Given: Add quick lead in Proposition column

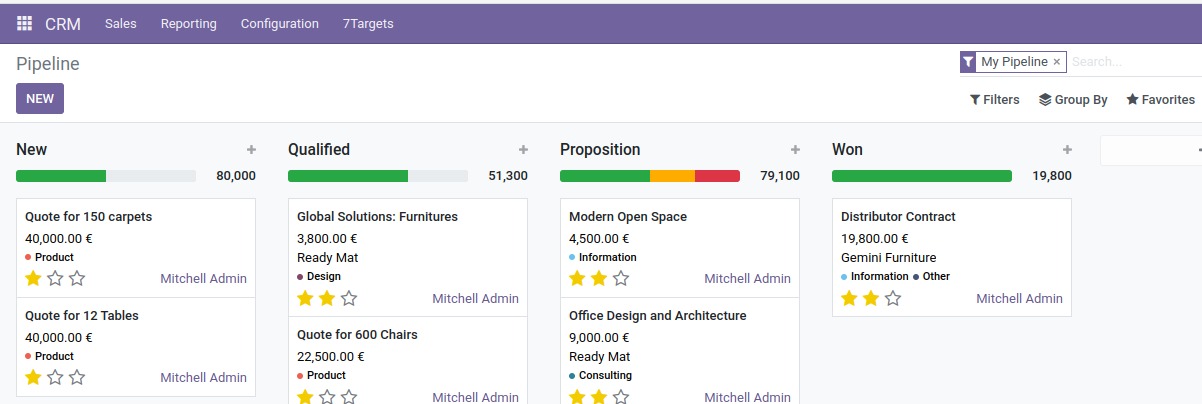Looking at the screenshot, I should pyautogui.click(x=795, y=150).
